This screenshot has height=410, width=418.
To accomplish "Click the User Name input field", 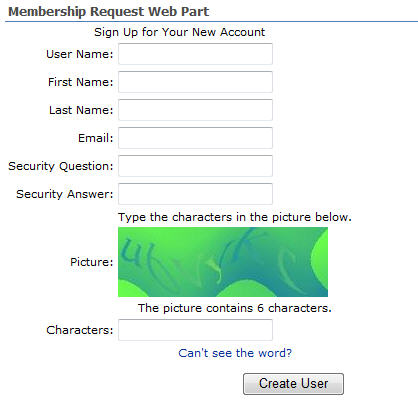I will click(x=195, y=54).
